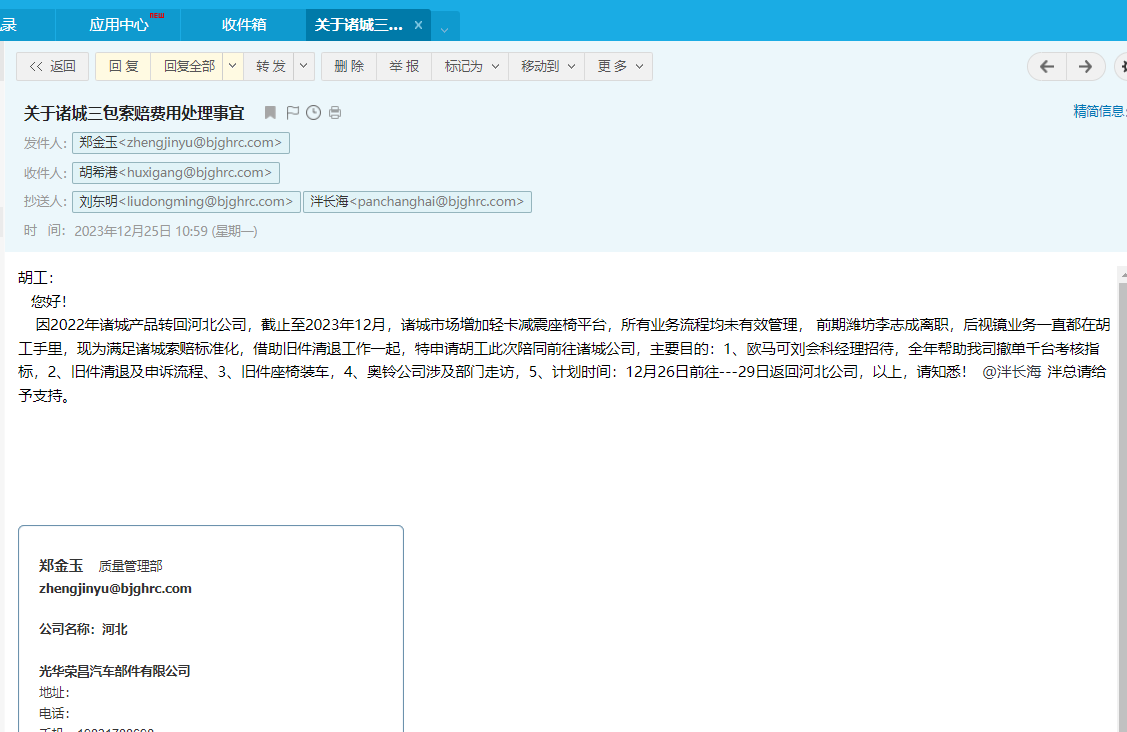Click the clock reminder icon
Screen dimensions: 1127x732
click(313, 113)
